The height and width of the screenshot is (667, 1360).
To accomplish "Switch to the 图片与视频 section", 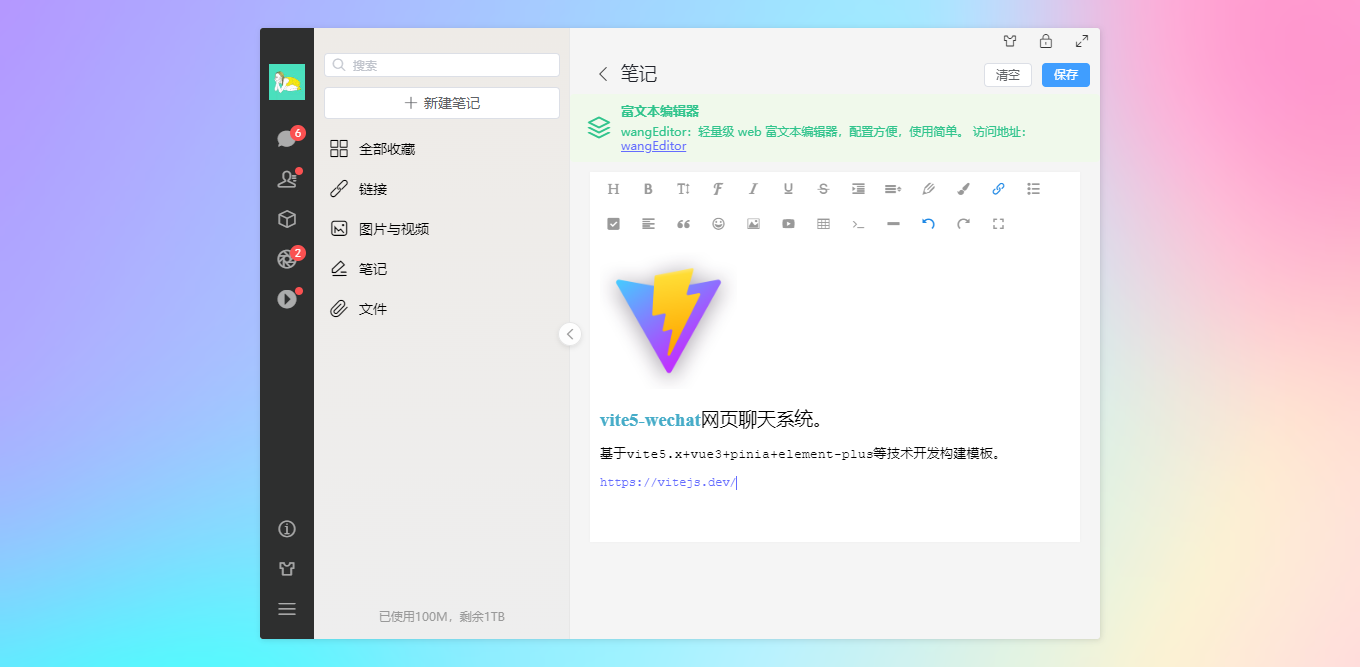I will click(x=393, y=228).
